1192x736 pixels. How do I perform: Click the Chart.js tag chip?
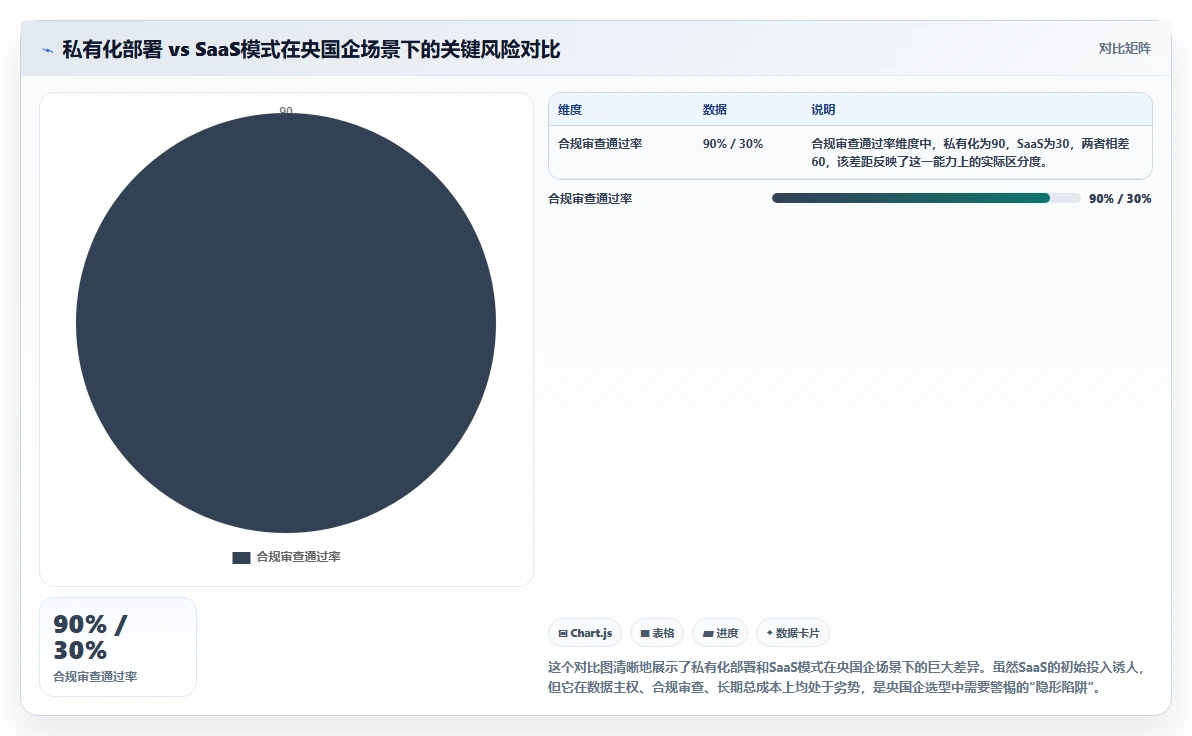tap(585, 633)
